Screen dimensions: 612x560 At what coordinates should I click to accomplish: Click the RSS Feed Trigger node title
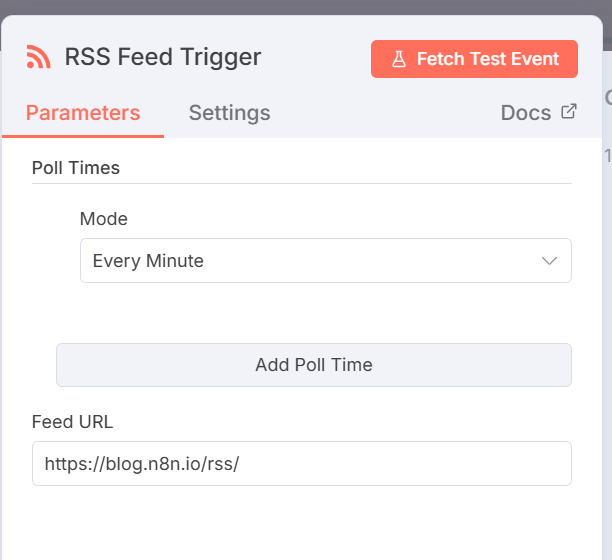tap(163, 57)
